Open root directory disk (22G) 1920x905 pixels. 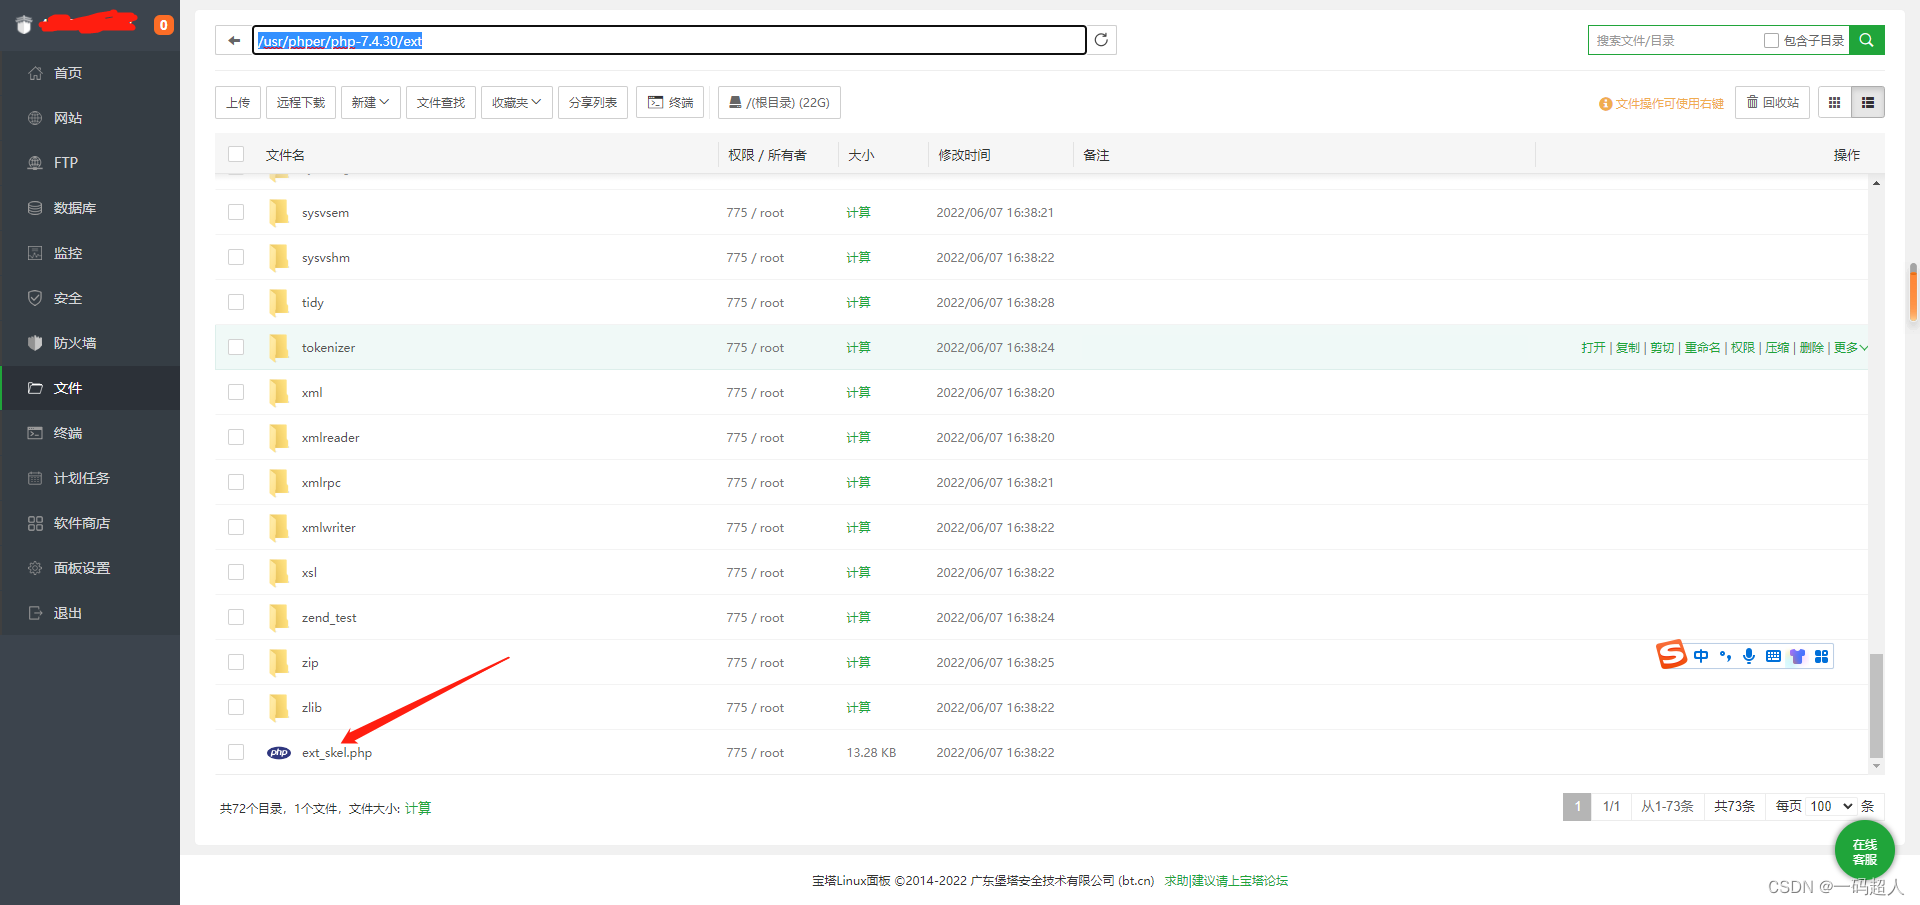point(779,102)
